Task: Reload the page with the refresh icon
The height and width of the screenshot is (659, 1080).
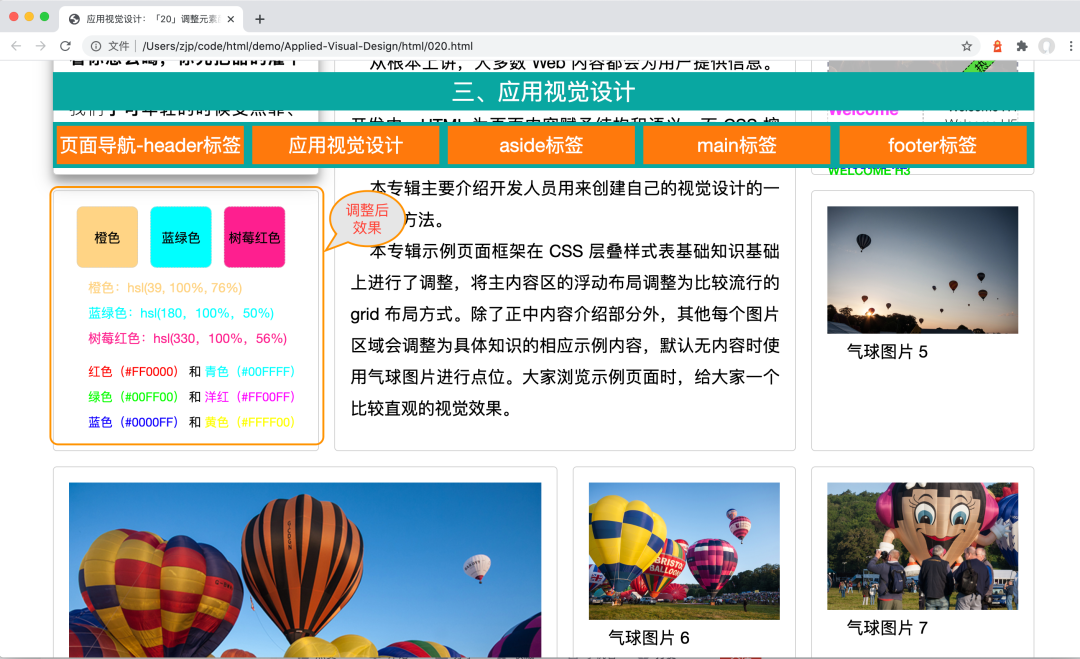Action: pyautogui.click(x=65, y=46)
